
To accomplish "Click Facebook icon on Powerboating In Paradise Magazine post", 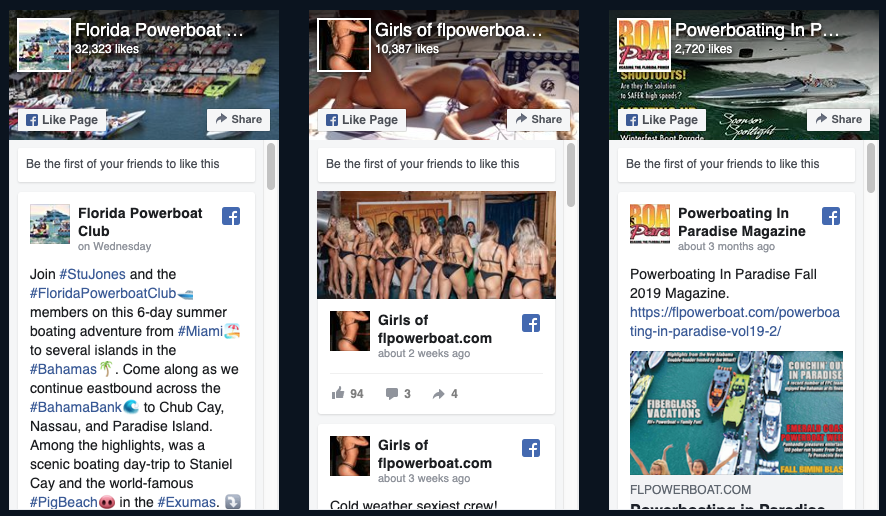I will pyautogui.click(x=831, y=216).
